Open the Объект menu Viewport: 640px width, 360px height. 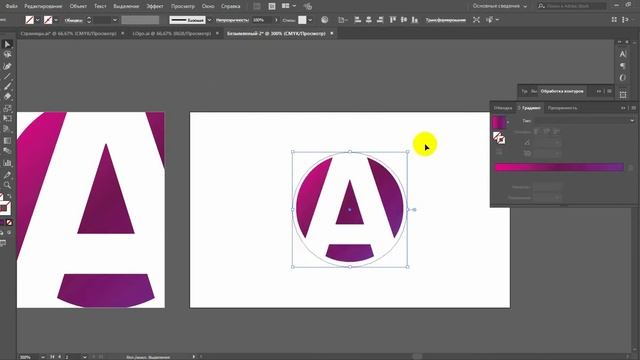78,6
